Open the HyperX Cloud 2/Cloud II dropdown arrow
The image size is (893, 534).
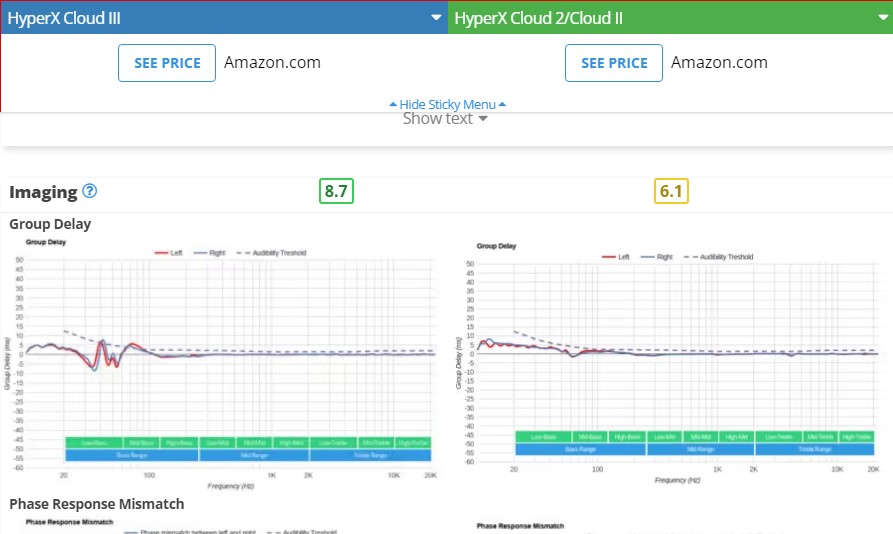pos(883,18)
